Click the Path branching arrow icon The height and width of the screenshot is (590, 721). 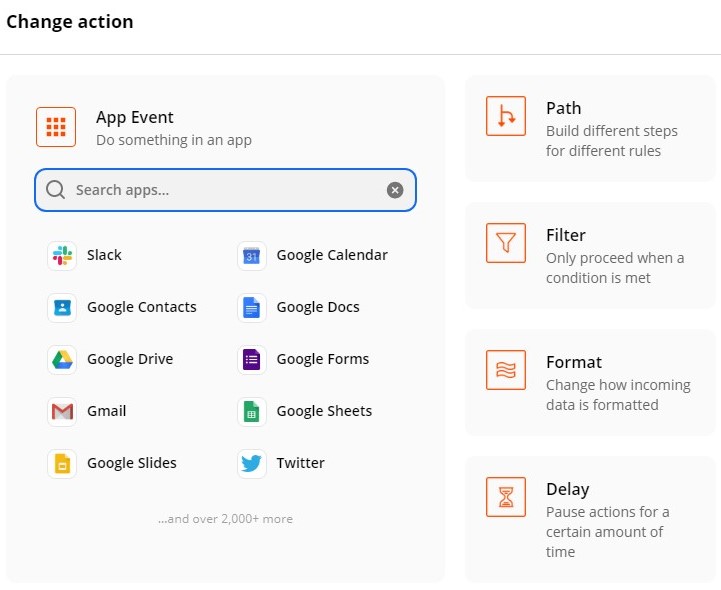(x=506, y=116)
